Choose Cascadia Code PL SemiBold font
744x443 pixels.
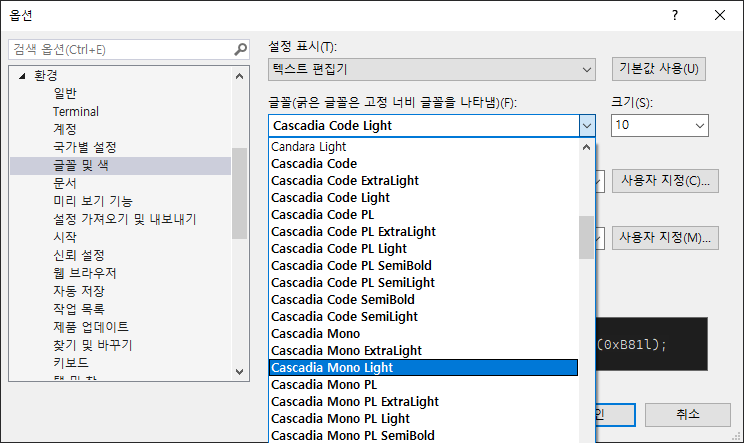click(423, 266)
